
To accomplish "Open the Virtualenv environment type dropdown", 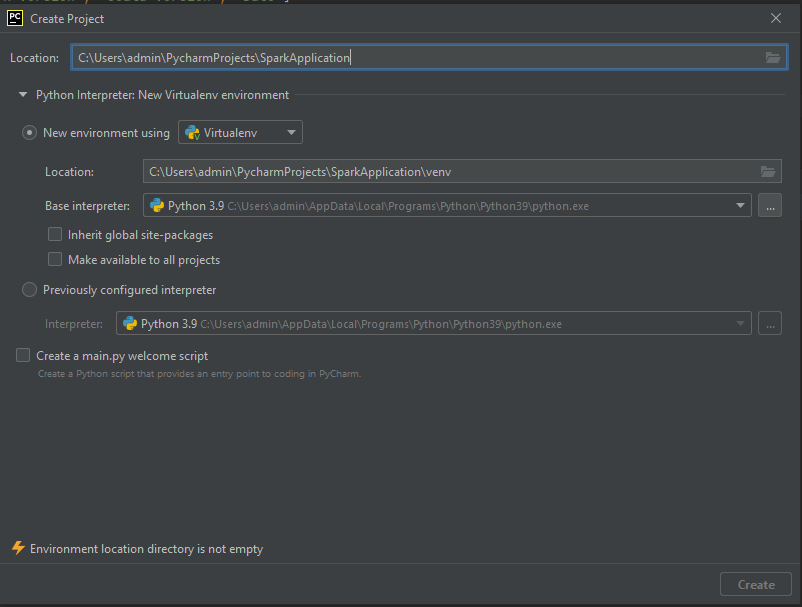I will pyautogui.click(x=240, y=133).
